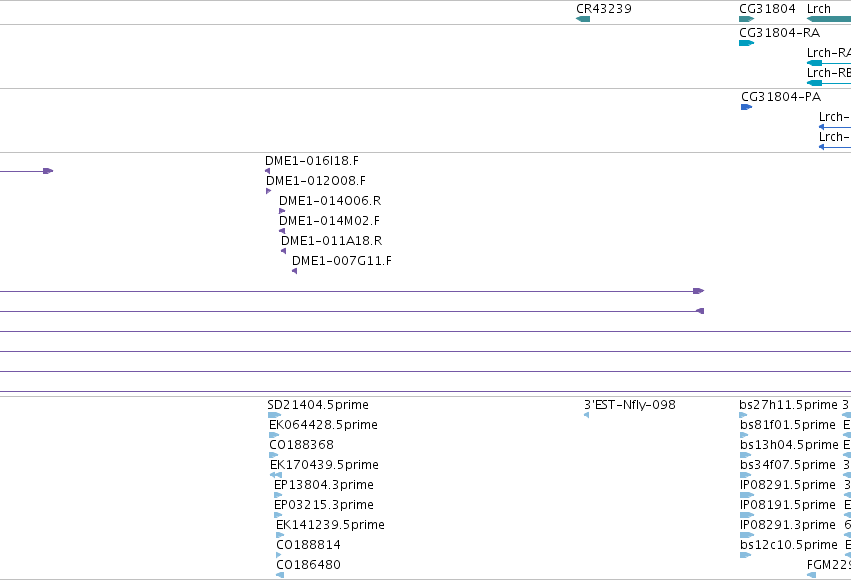
Task: Click the CO188368 EST label
Action: pyautogui.click(x=301, y=445)
